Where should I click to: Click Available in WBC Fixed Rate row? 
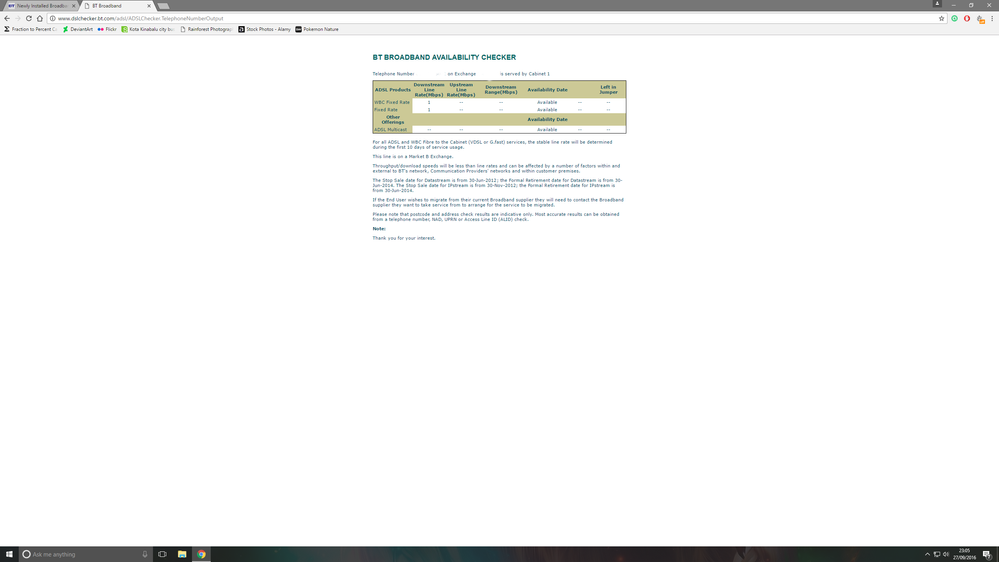547,102
